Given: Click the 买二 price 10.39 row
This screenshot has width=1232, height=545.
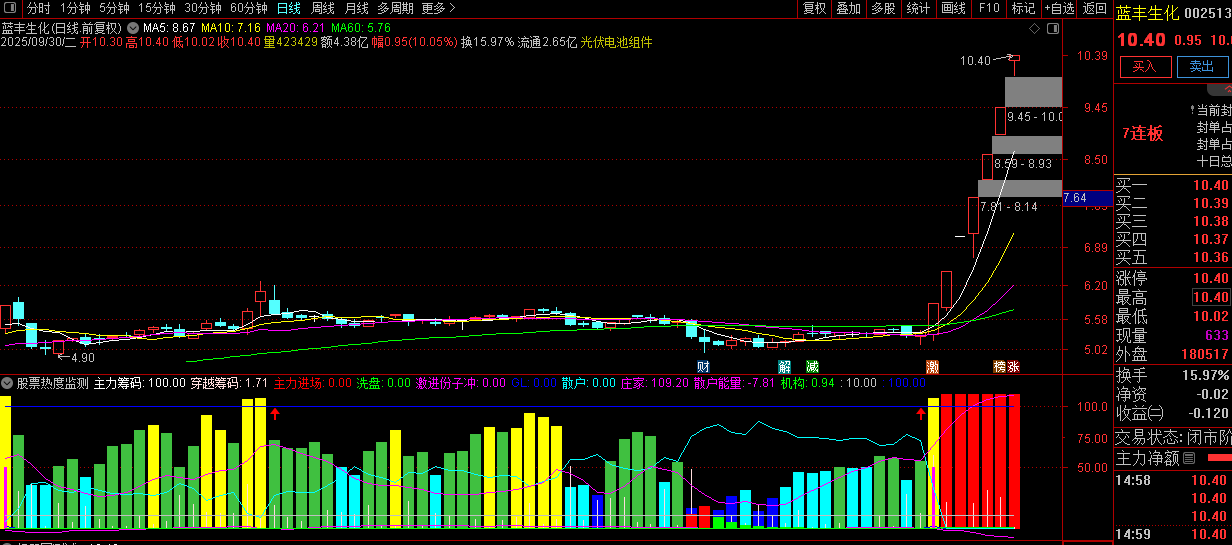Looking at the screenshot, I should point(1172,203).
